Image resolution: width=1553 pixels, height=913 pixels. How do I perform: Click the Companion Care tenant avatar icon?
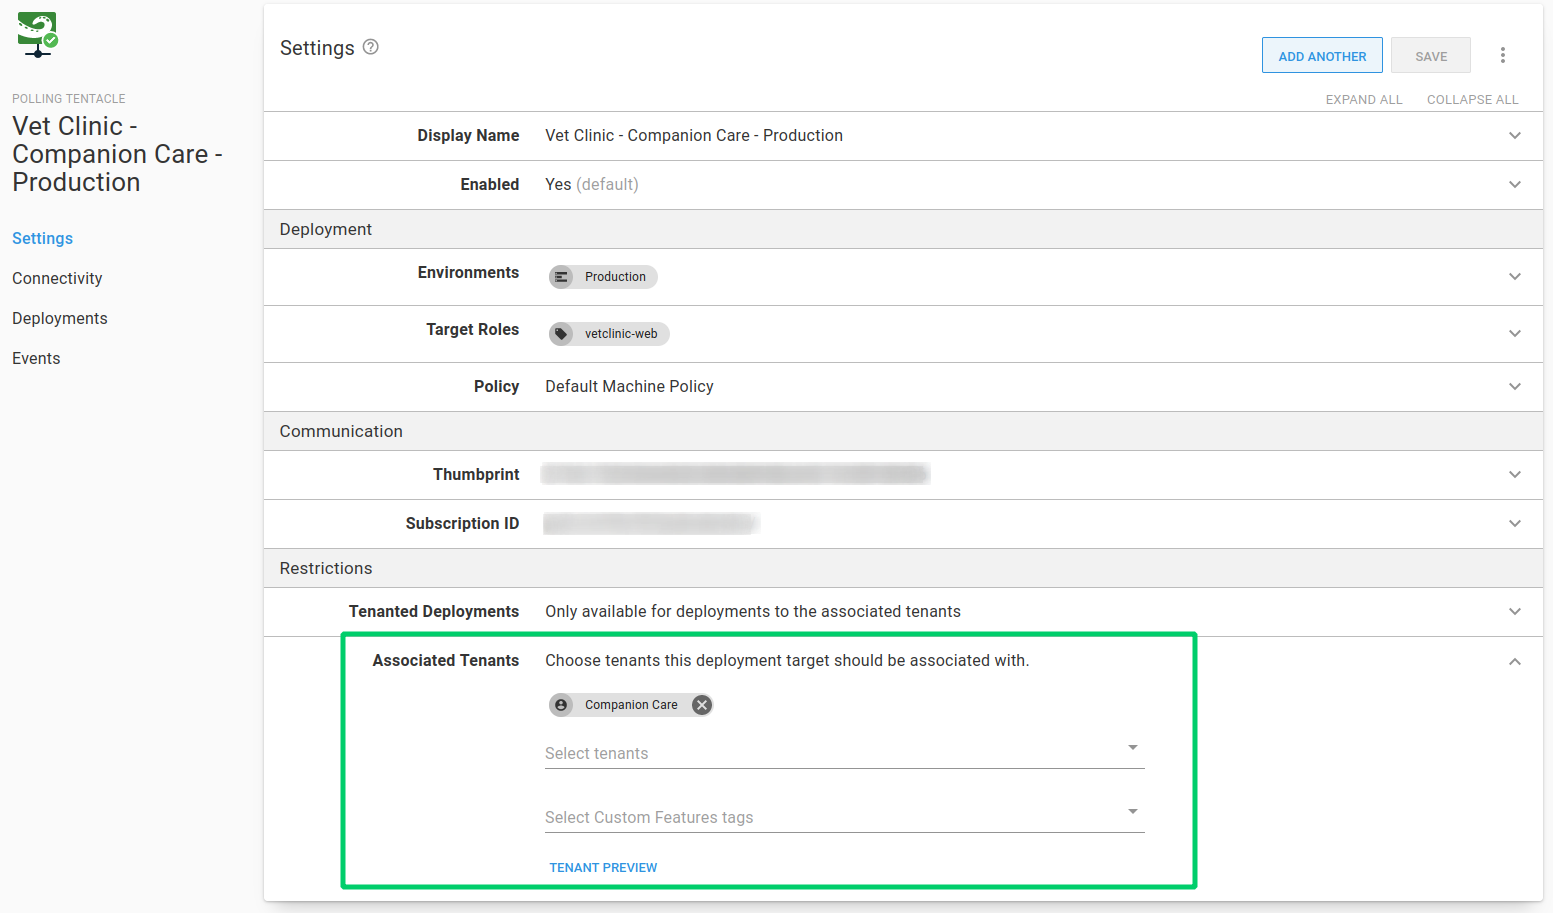click(562, 705)
